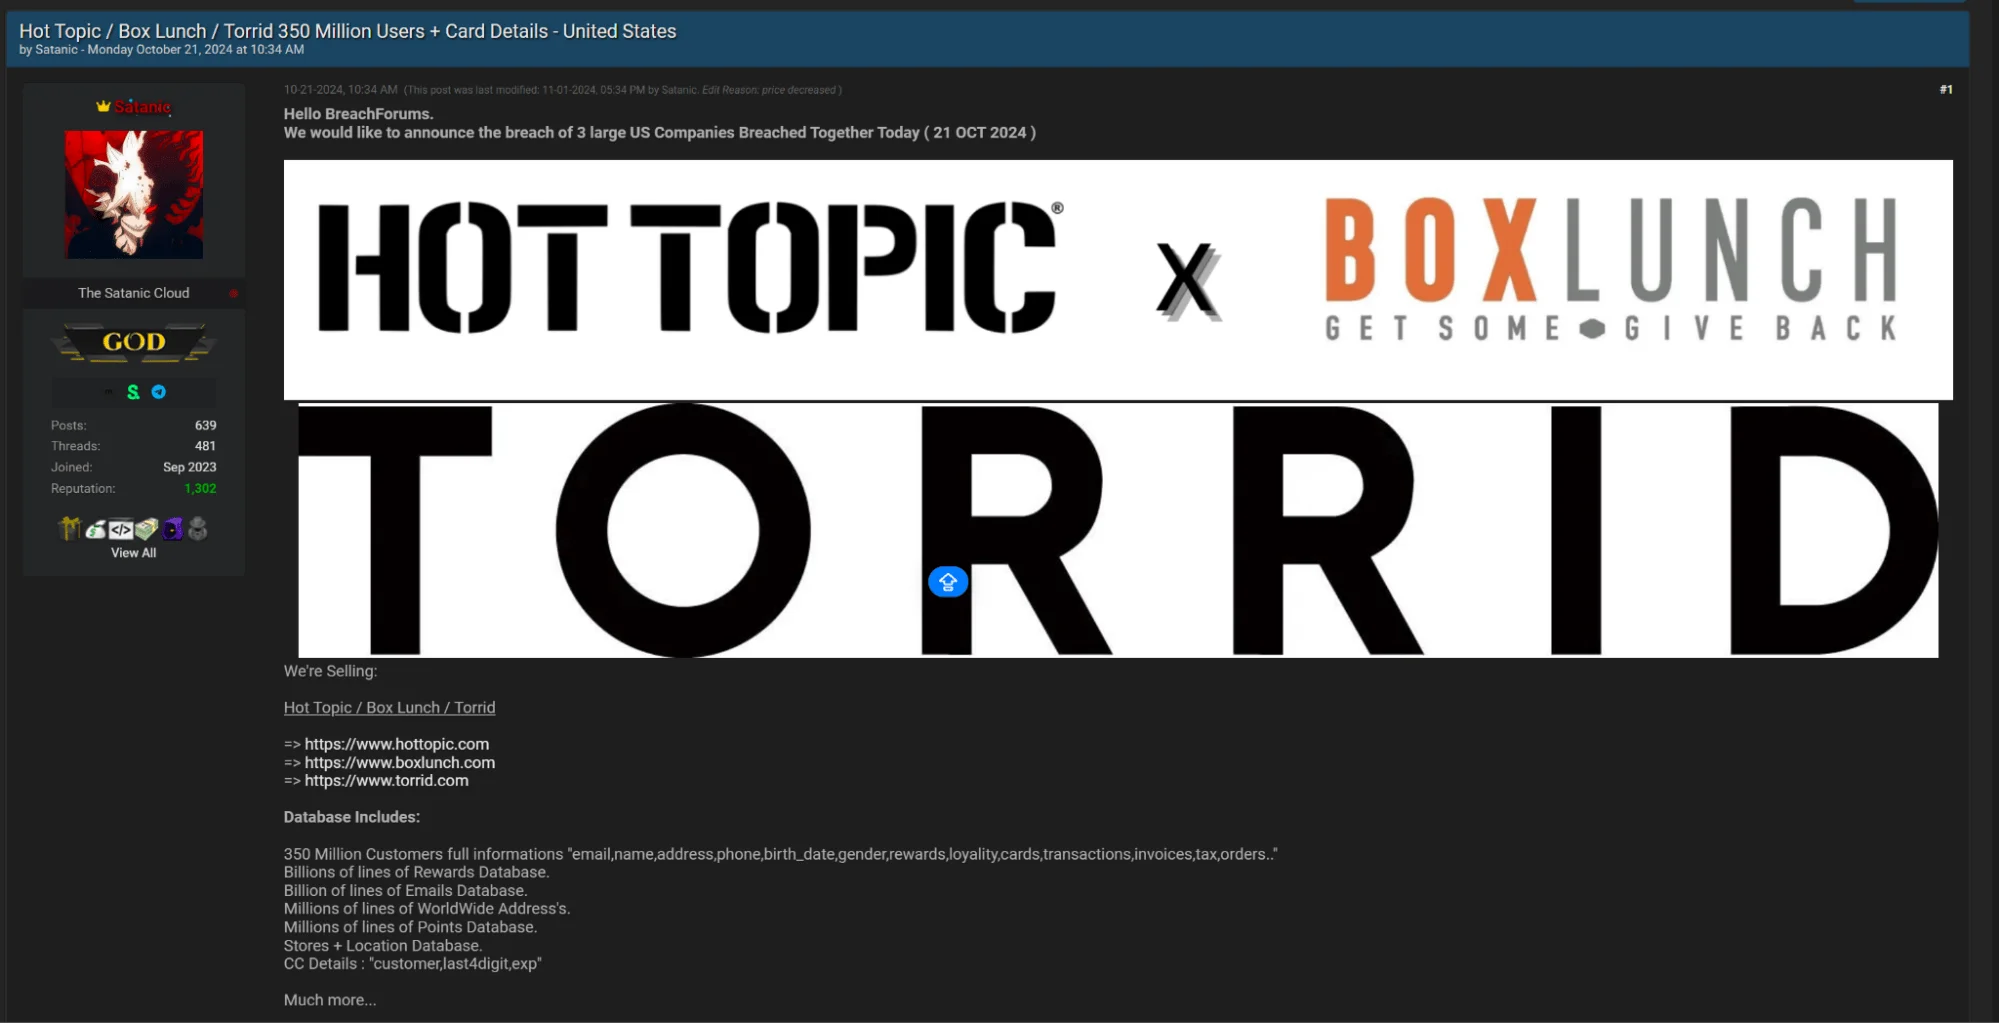
Task: Click the code brackets award badge
Action: click(x=121, y=529)
